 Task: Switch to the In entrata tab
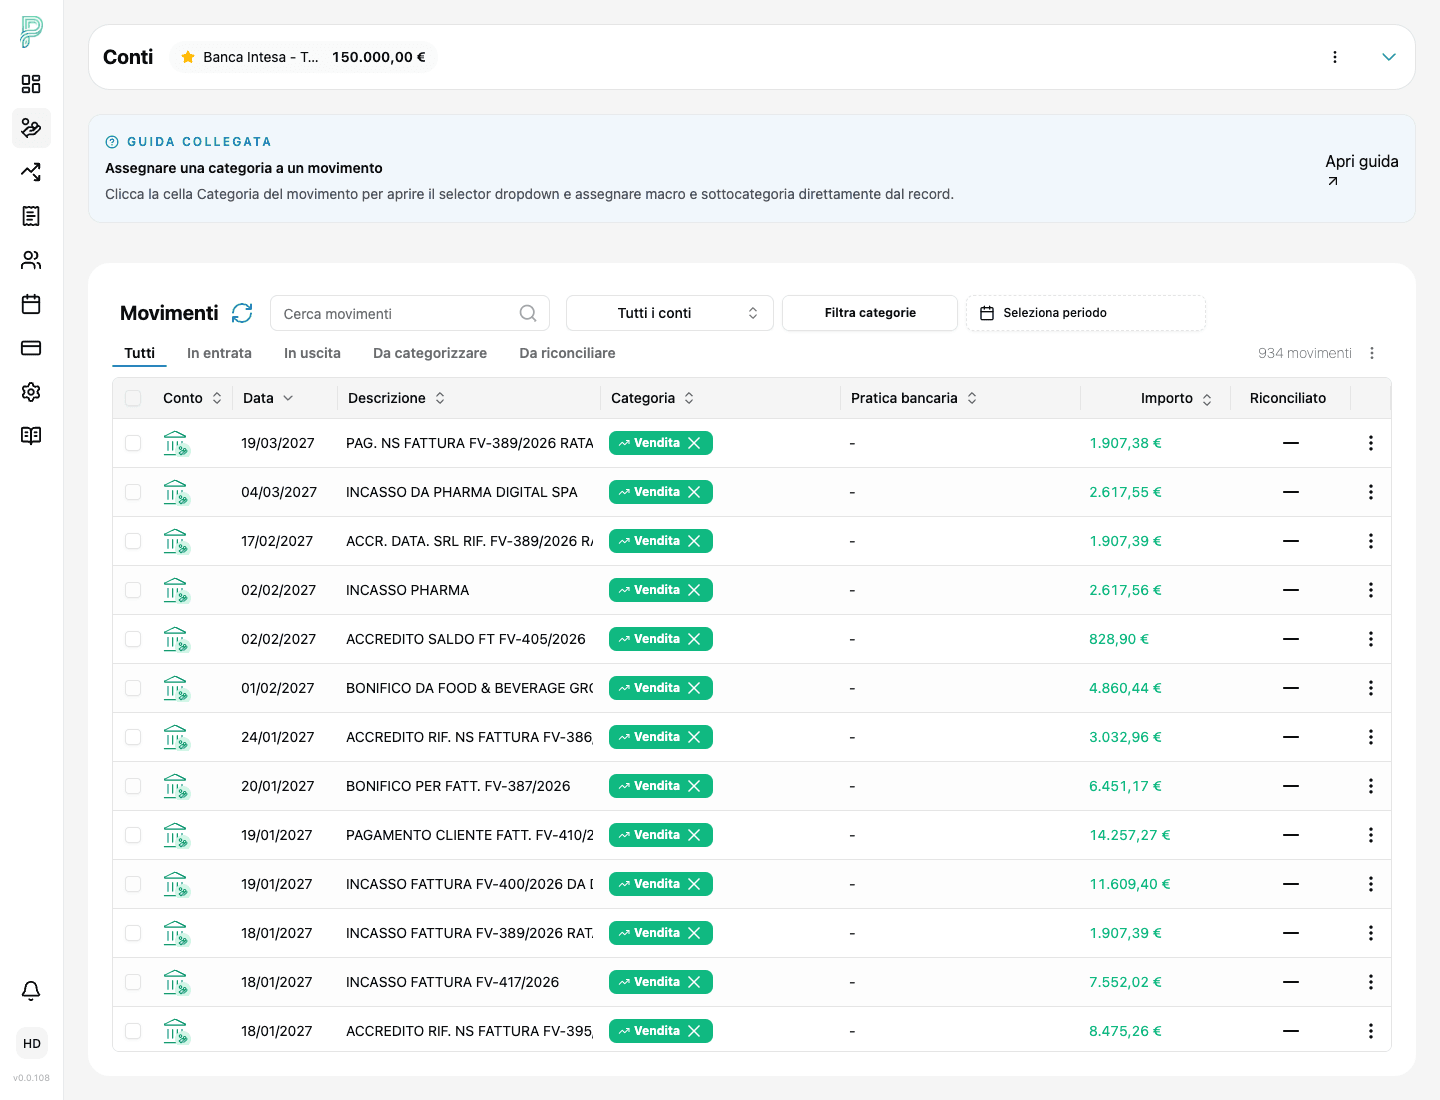pyautogui.click(x=219, y=353)
